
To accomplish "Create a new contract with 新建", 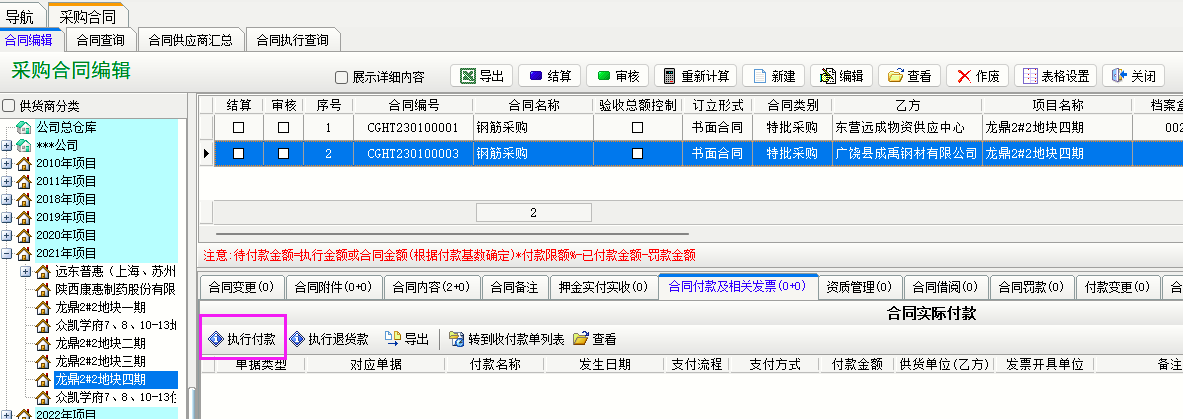I will [773, 76].
